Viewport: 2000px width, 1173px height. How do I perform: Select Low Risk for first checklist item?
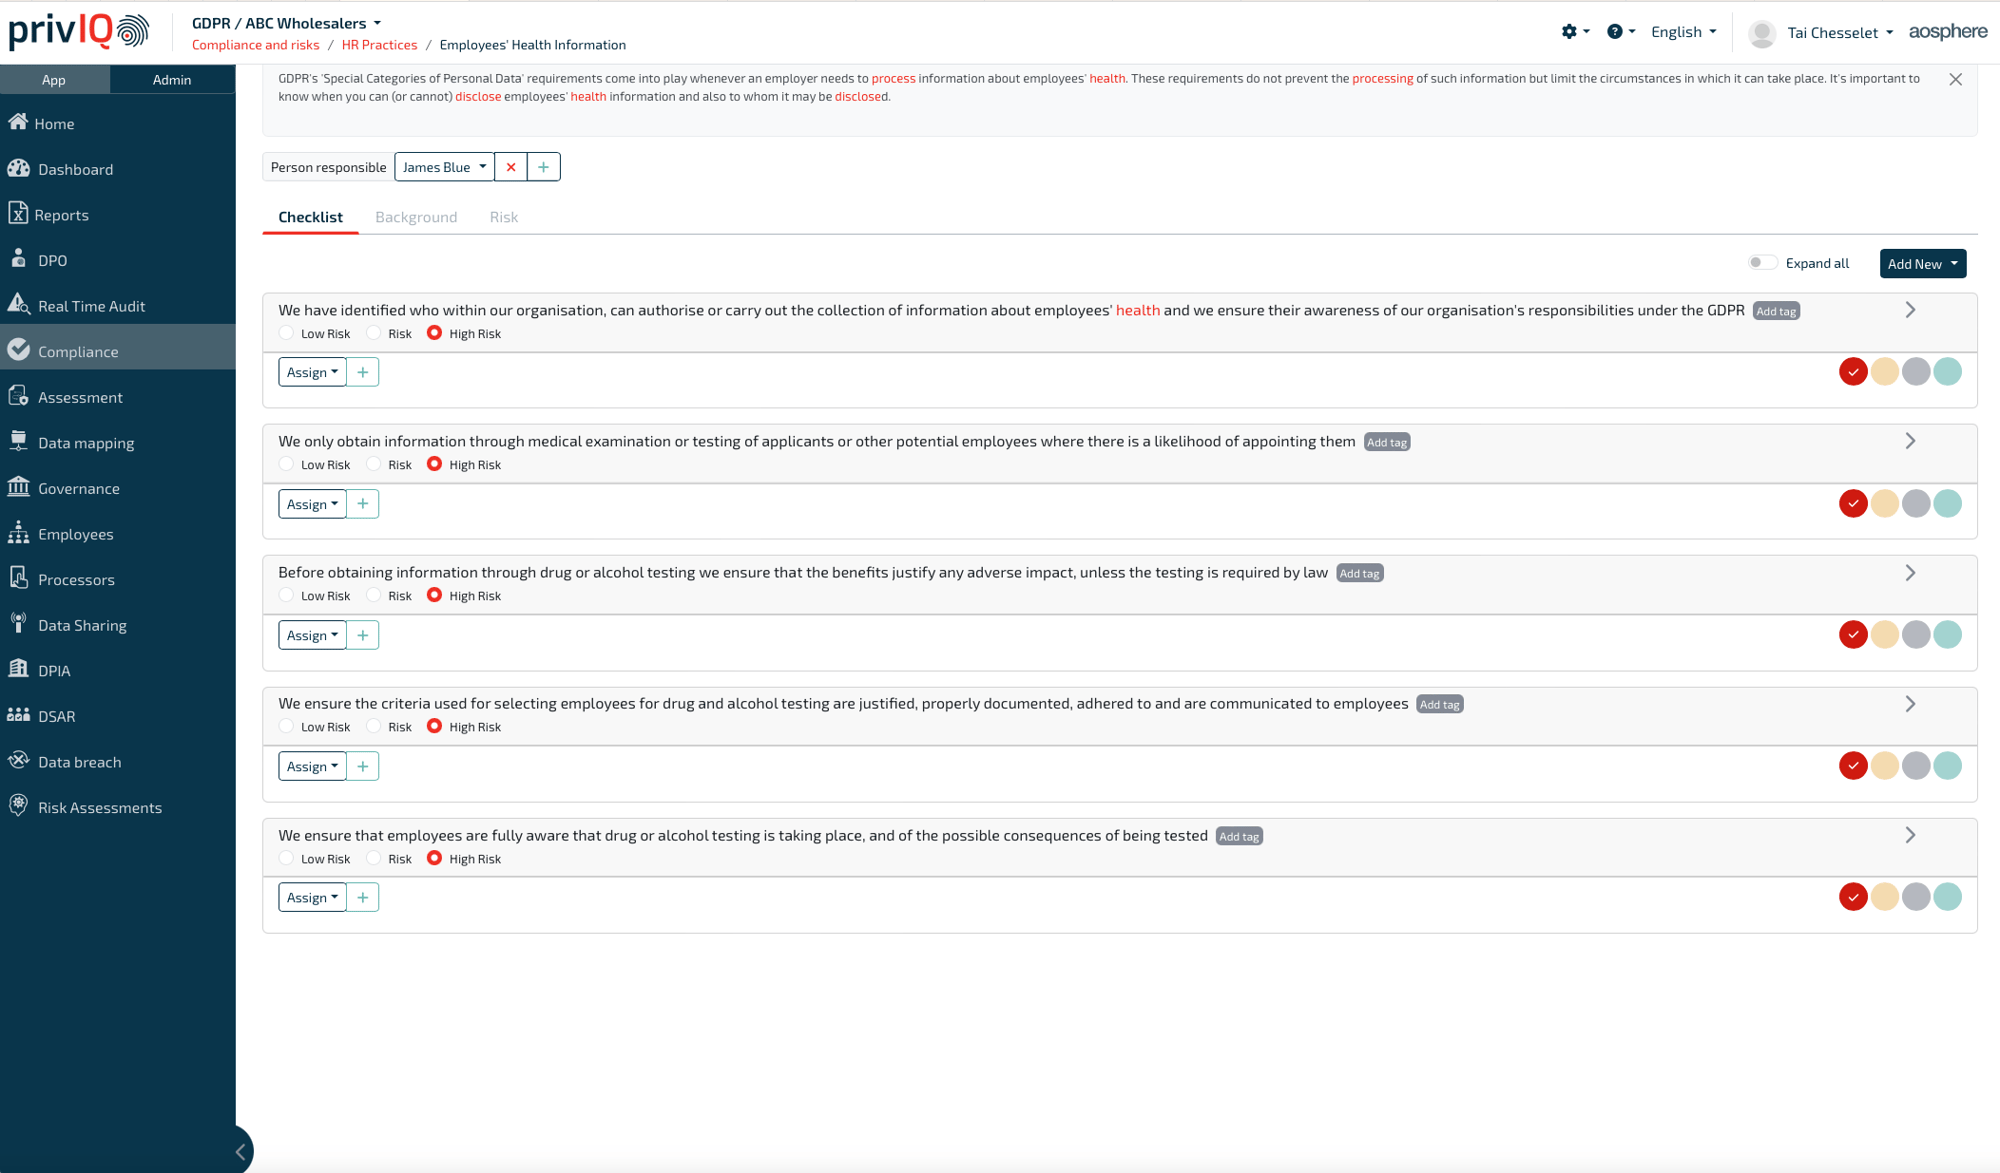[287, 333]
